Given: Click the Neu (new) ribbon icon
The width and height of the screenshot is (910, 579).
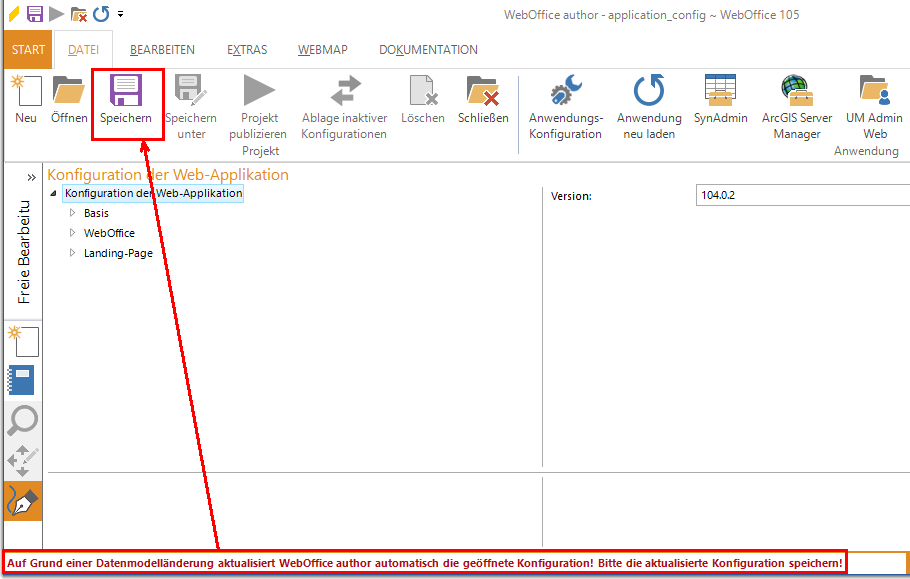Looking at the screenshot, I should (26, 91).
